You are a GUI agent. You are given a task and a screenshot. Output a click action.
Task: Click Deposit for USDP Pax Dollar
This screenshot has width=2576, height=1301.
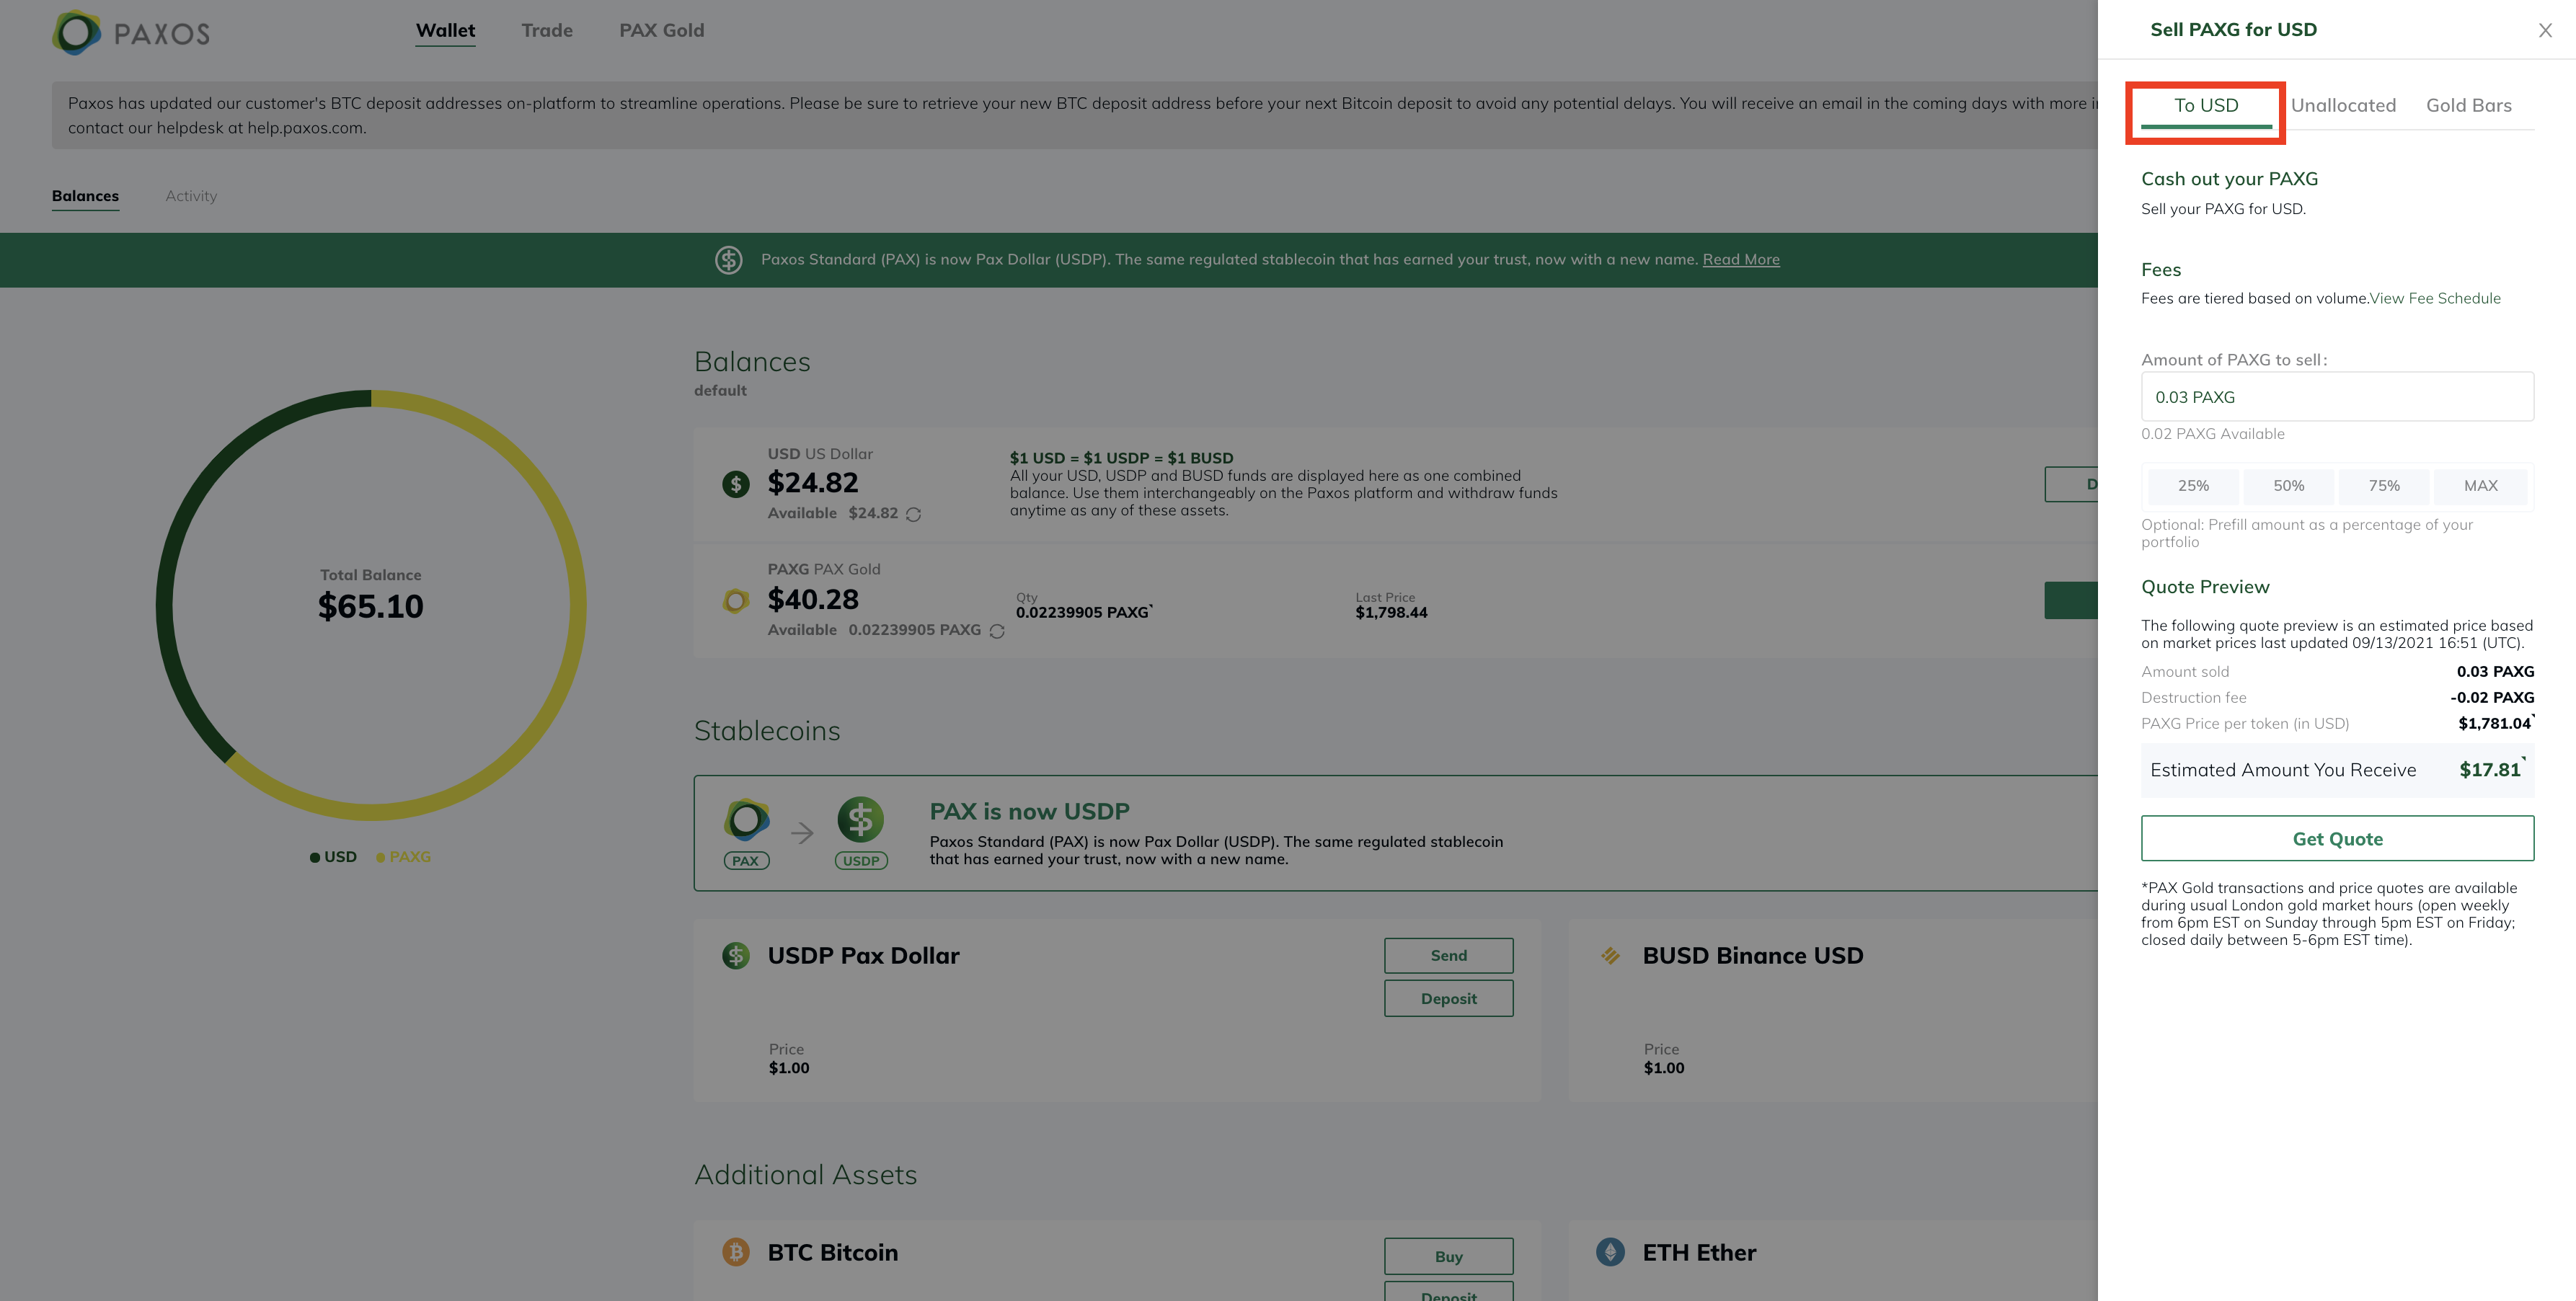click(1449, 999)
